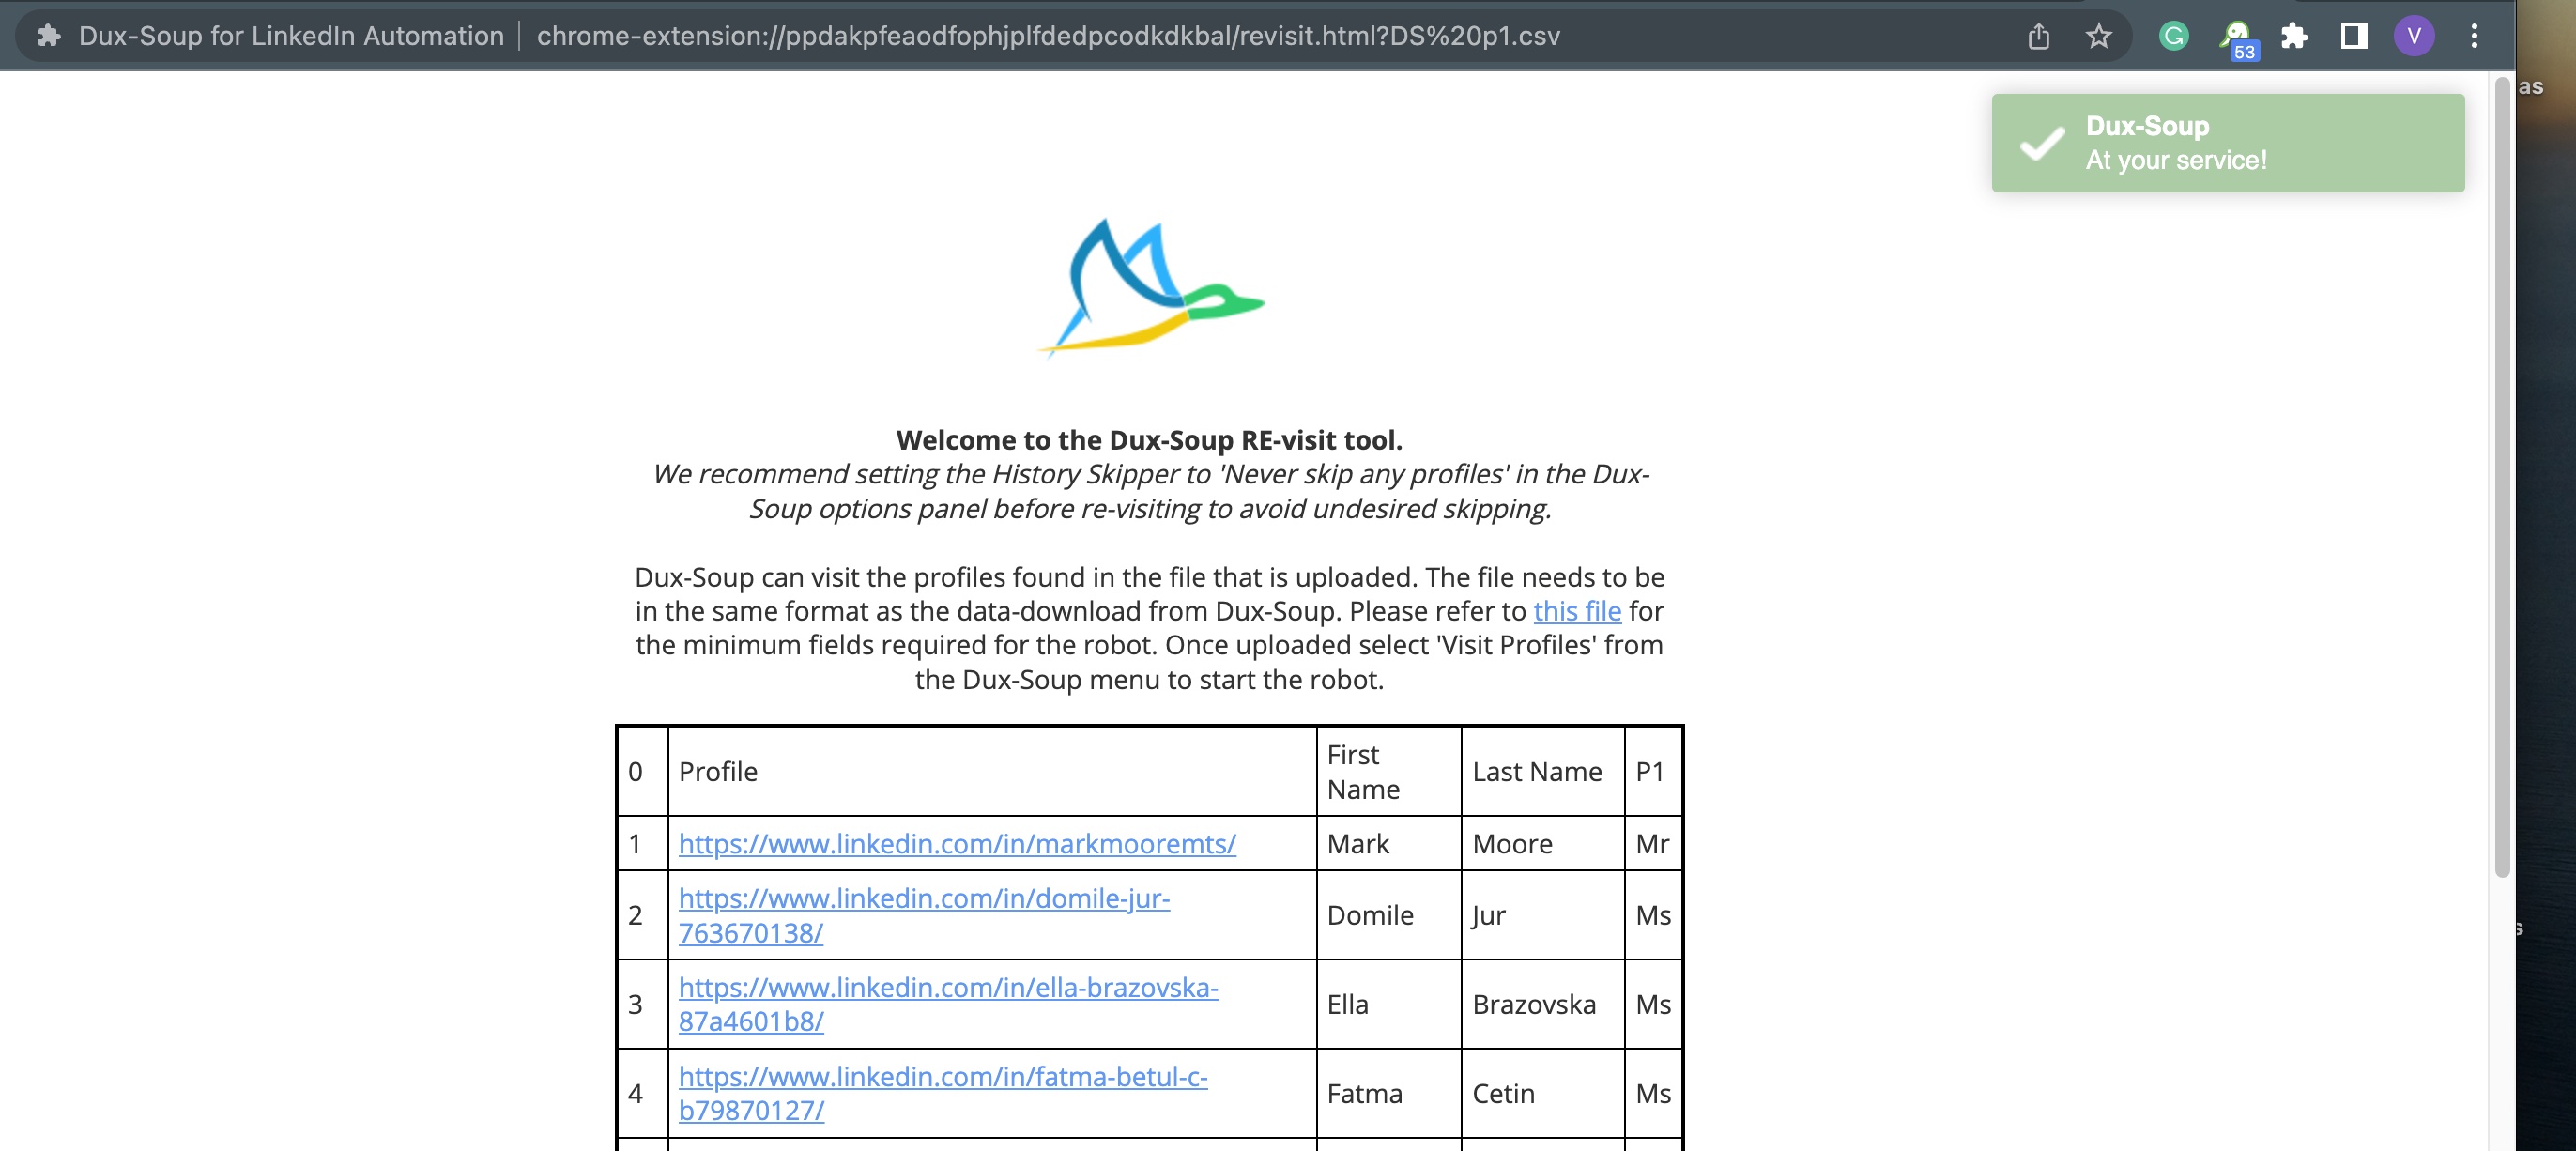Viewport: 2576px width, 1151px height.
Task: Click the share page icon
Action: click(x=2039, y=36)
